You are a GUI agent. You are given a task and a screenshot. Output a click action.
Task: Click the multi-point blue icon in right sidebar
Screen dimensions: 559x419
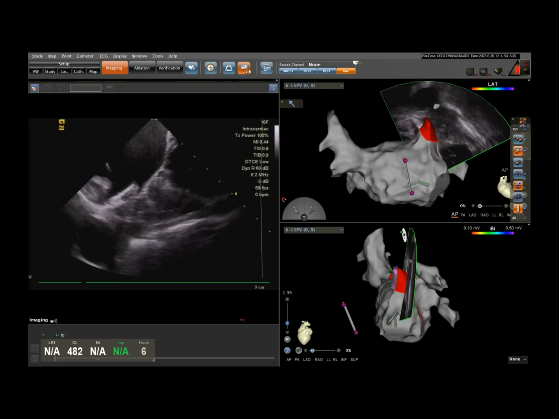518,138
